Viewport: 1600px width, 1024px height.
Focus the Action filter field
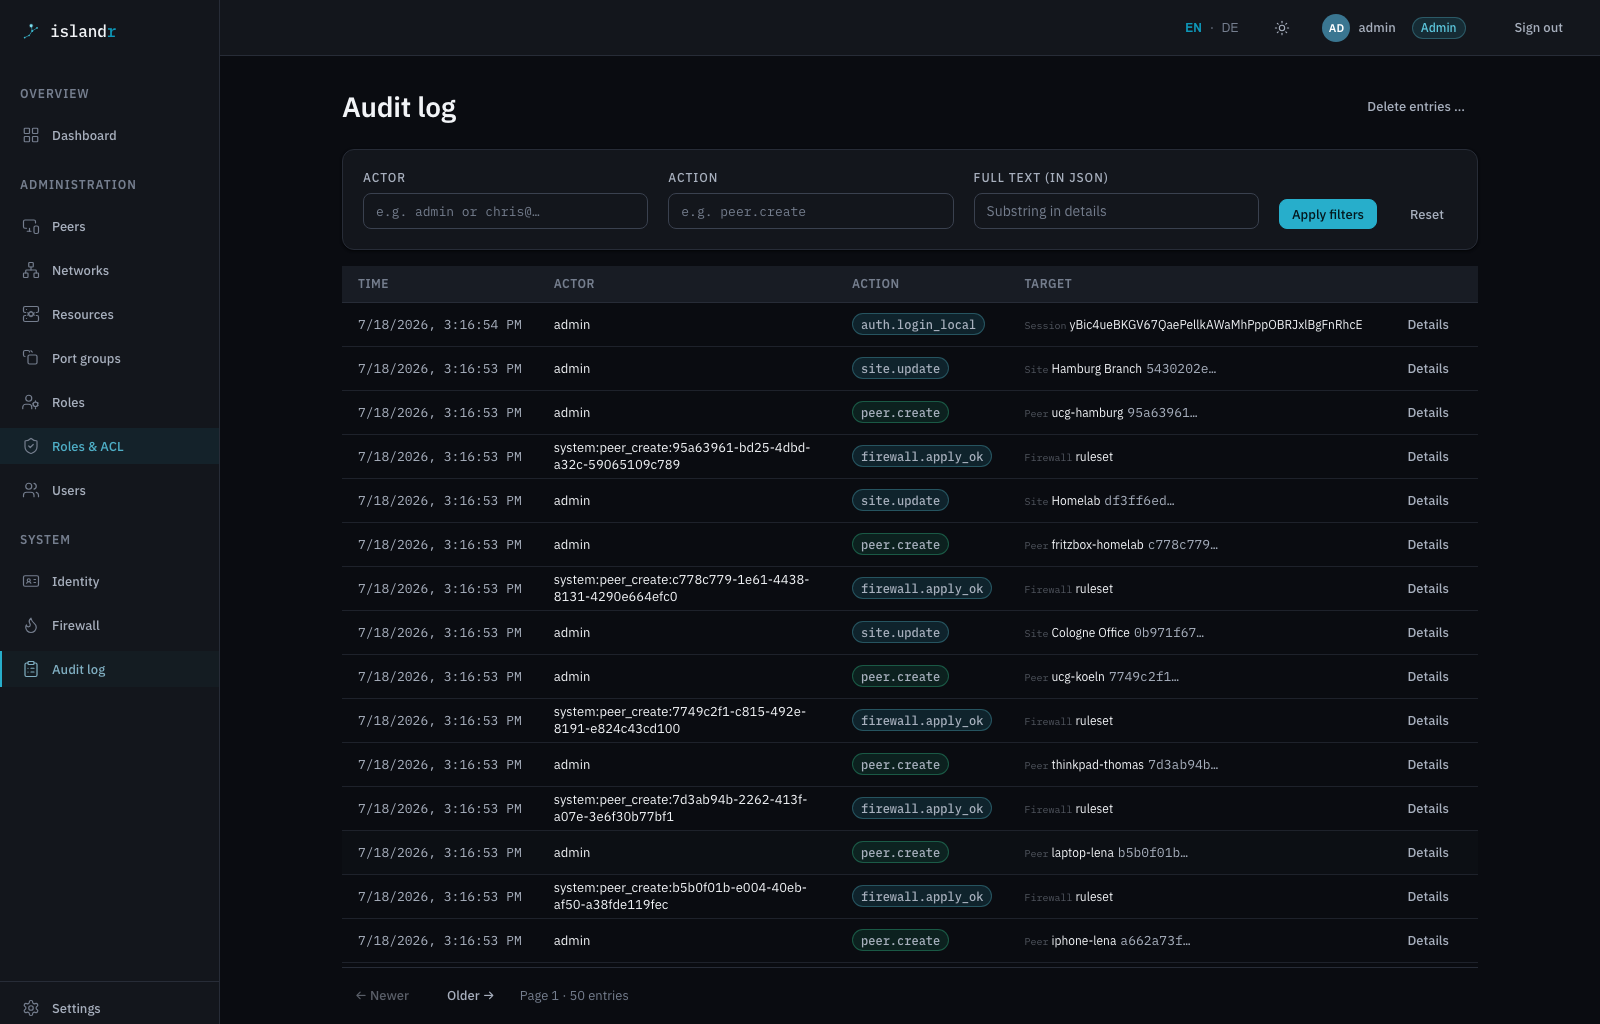pos(810,211)
